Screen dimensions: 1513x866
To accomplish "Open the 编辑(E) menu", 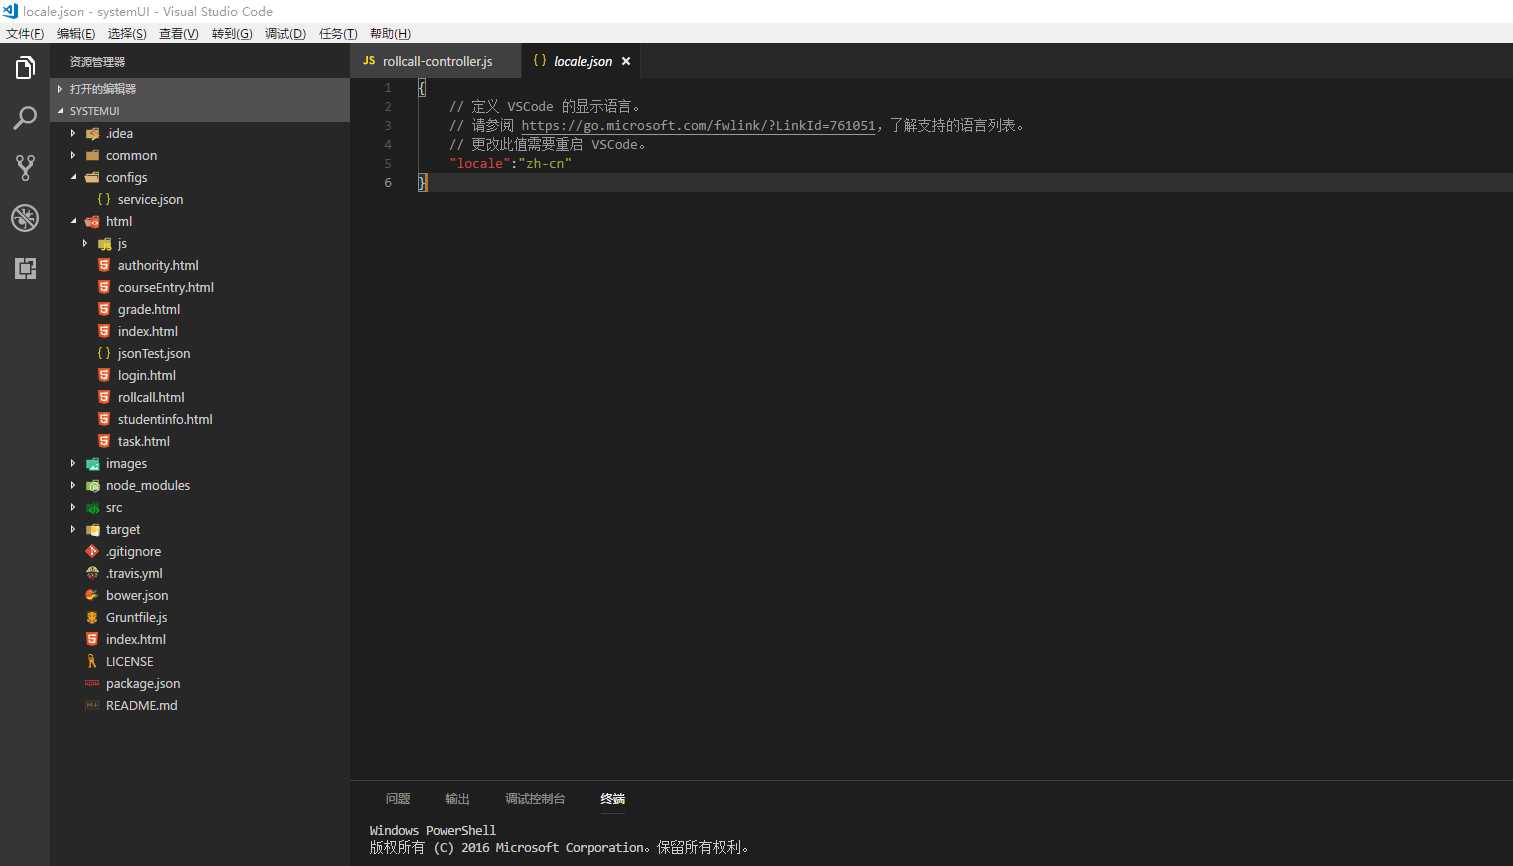I will click(x=76, y=33).
